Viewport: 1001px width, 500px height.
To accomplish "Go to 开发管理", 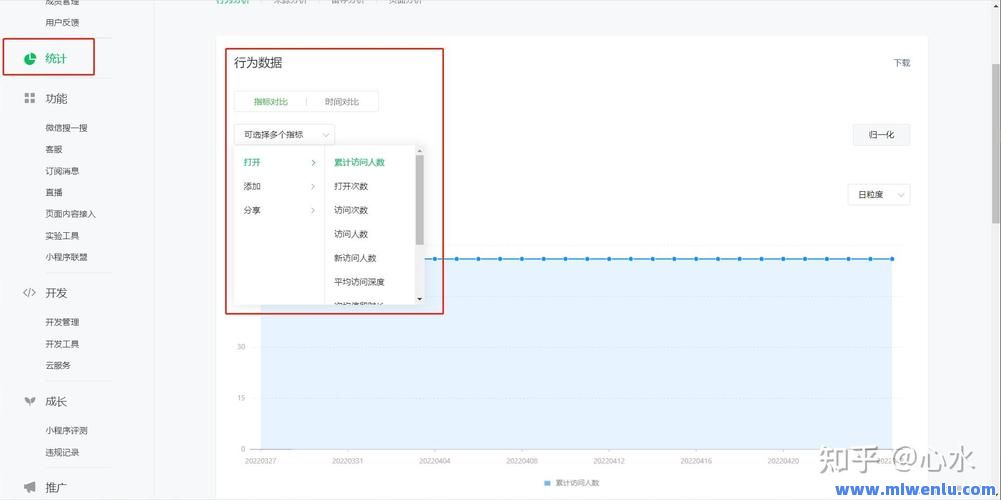I will 62,322.
